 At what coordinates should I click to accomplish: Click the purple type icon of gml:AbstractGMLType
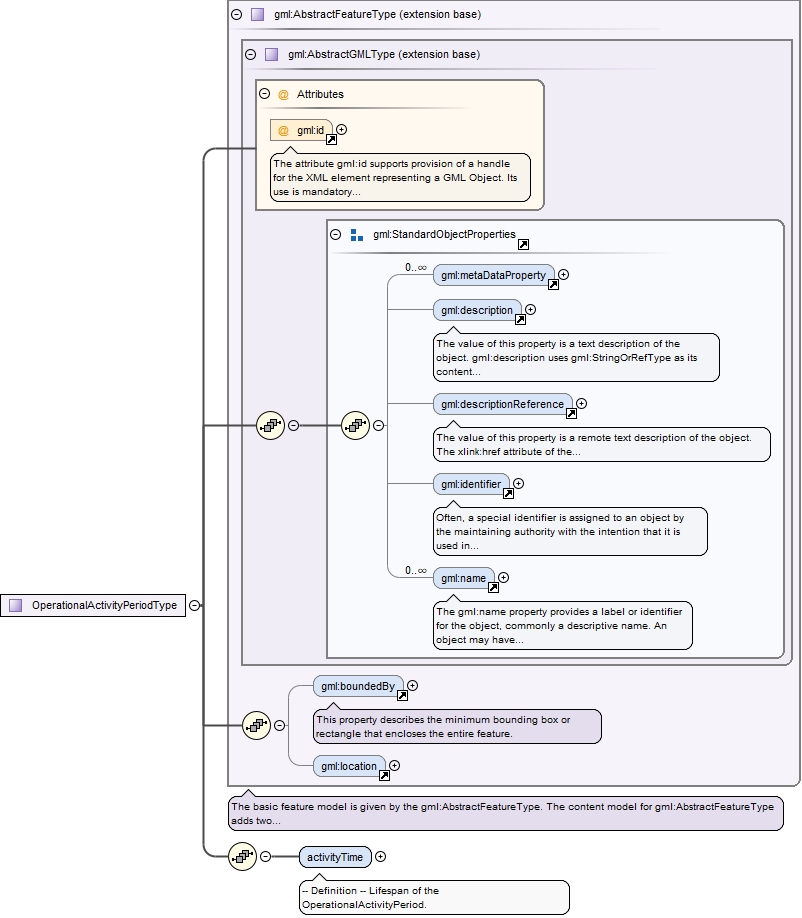(272, 54)
